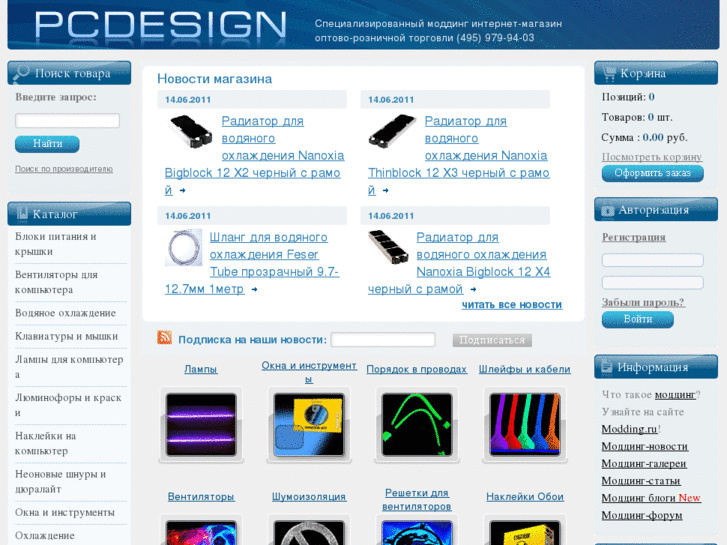Open Nanoxia Bigblock 12 X2 radiator thumbnail
Screen dimensions: 727x545
[x=191, y=132]
